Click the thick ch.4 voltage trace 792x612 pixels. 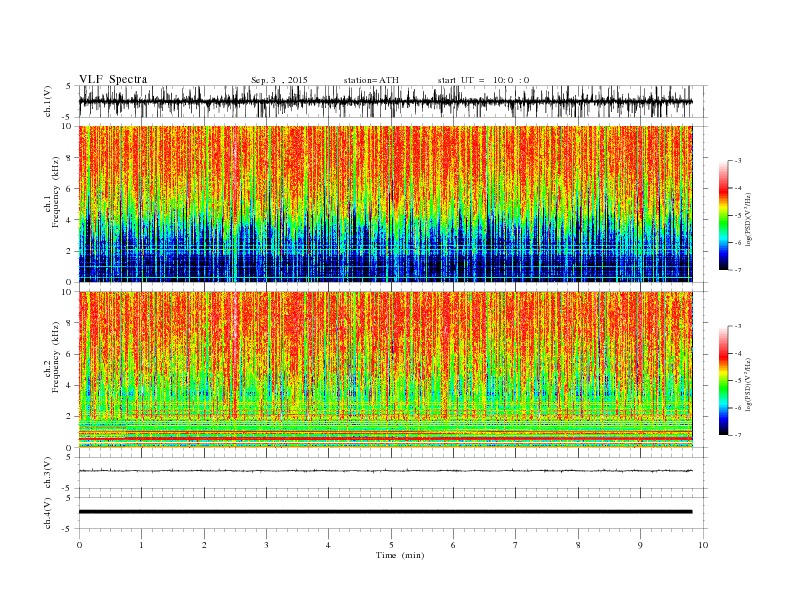(385, 512)
